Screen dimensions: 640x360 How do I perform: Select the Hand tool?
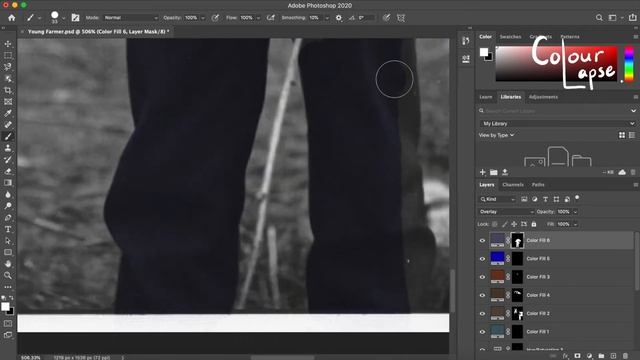pos(8,264)
